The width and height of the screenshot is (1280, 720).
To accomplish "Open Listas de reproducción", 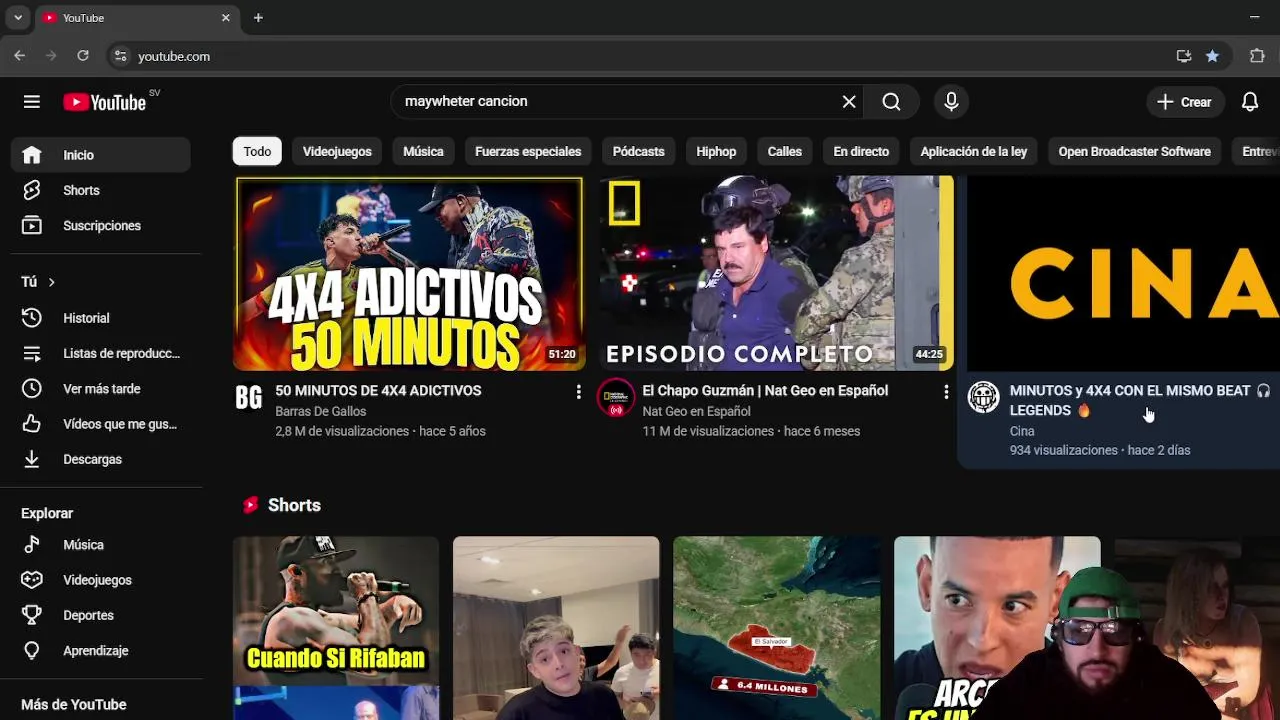I will (x=100, y=353).
